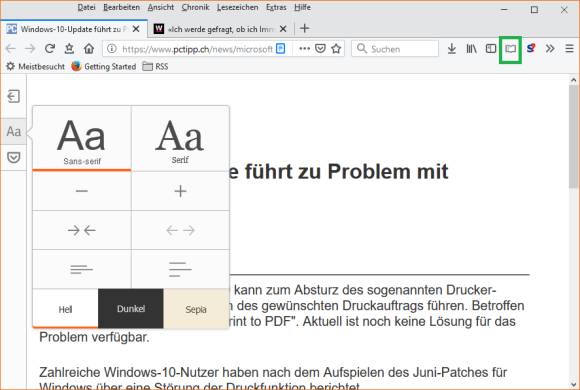This screenshot has height=390, width=580.
Task: Reload the current page
Action: pos(50,48)
